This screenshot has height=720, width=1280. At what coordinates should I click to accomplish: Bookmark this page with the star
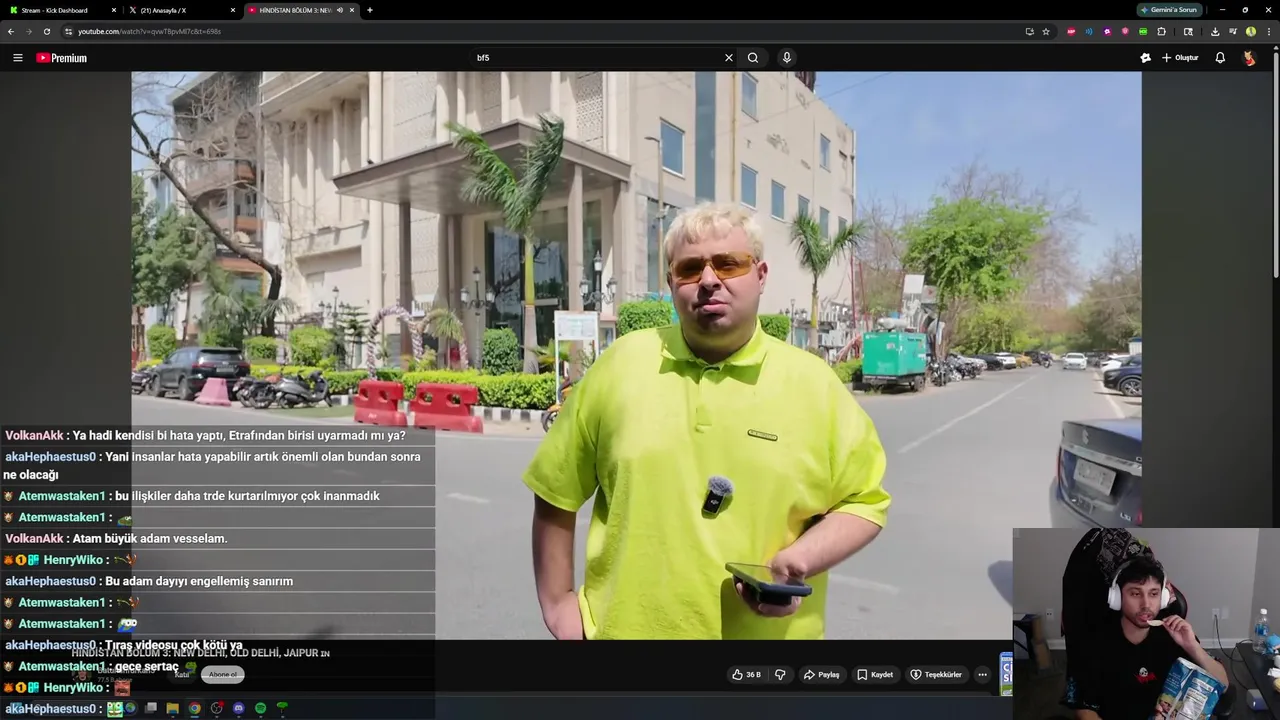coord(1046,31)
